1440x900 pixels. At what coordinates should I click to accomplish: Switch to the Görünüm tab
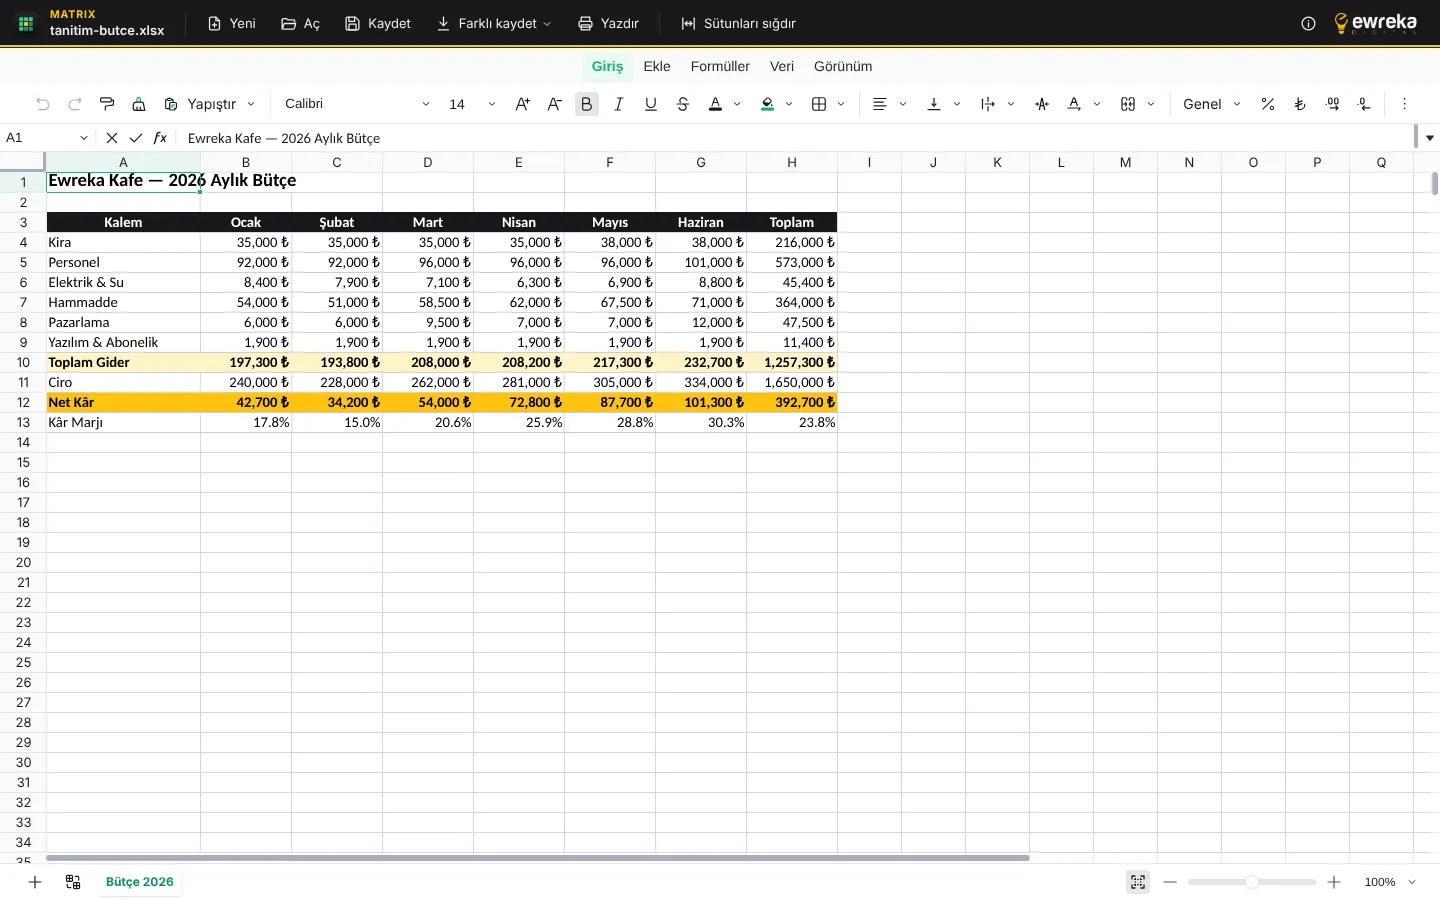843,66
